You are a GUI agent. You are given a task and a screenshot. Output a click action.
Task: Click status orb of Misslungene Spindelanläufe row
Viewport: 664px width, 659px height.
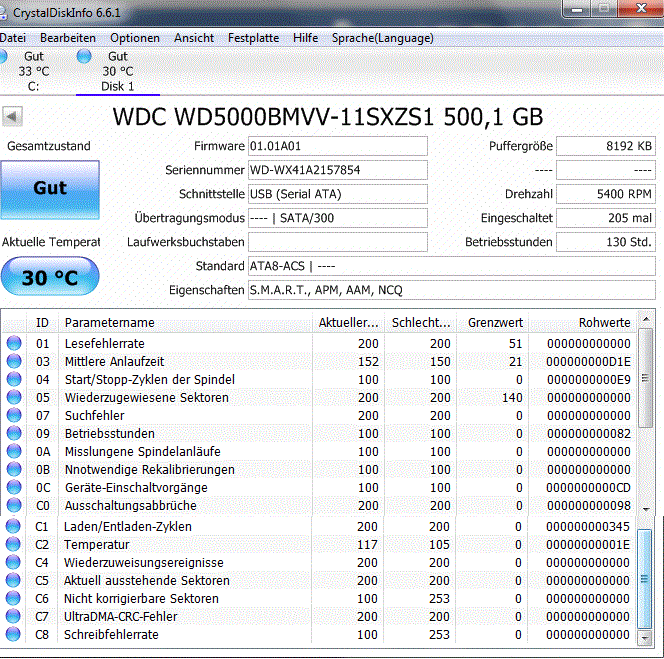tap(14, 451)
